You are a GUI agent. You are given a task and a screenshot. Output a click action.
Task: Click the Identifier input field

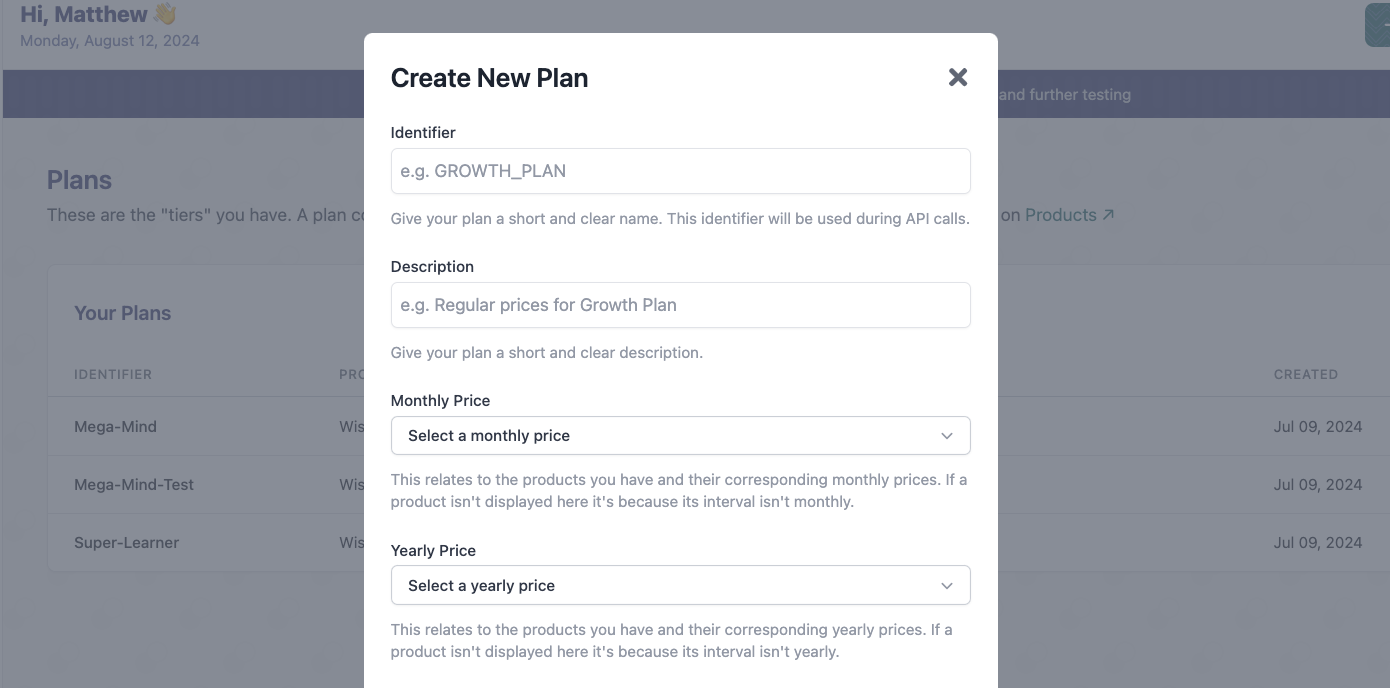tap(680, 171)
